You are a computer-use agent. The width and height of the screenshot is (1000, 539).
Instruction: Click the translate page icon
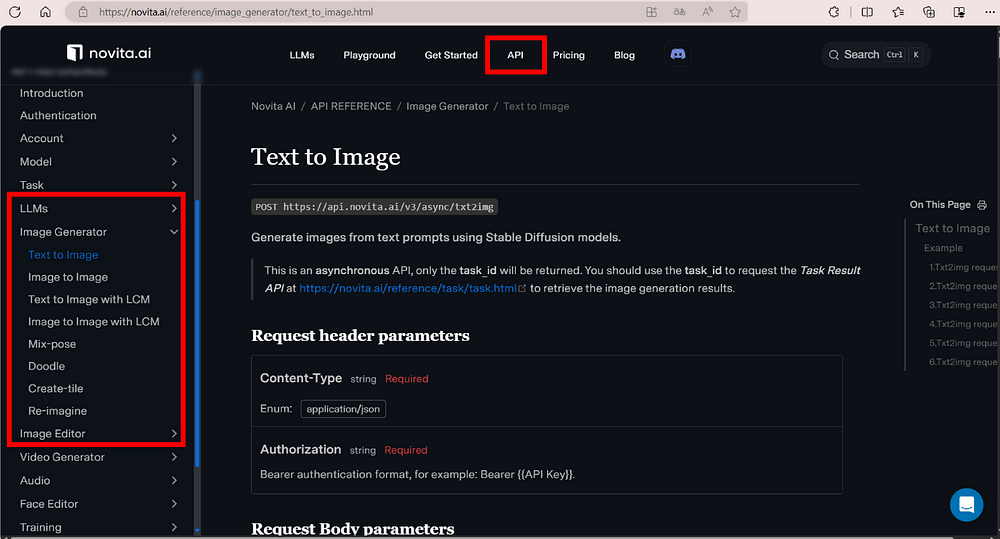(x=679, y=12)
